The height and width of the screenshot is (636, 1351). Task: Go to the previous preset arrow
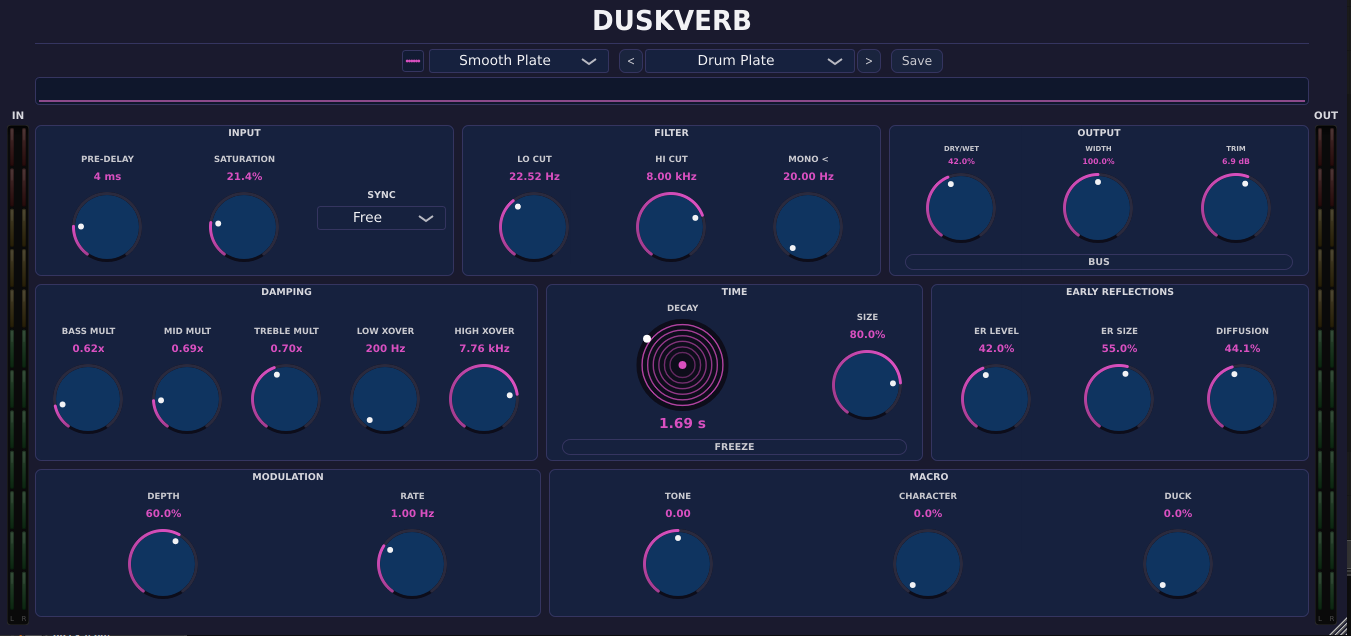(x=631, y=61)
